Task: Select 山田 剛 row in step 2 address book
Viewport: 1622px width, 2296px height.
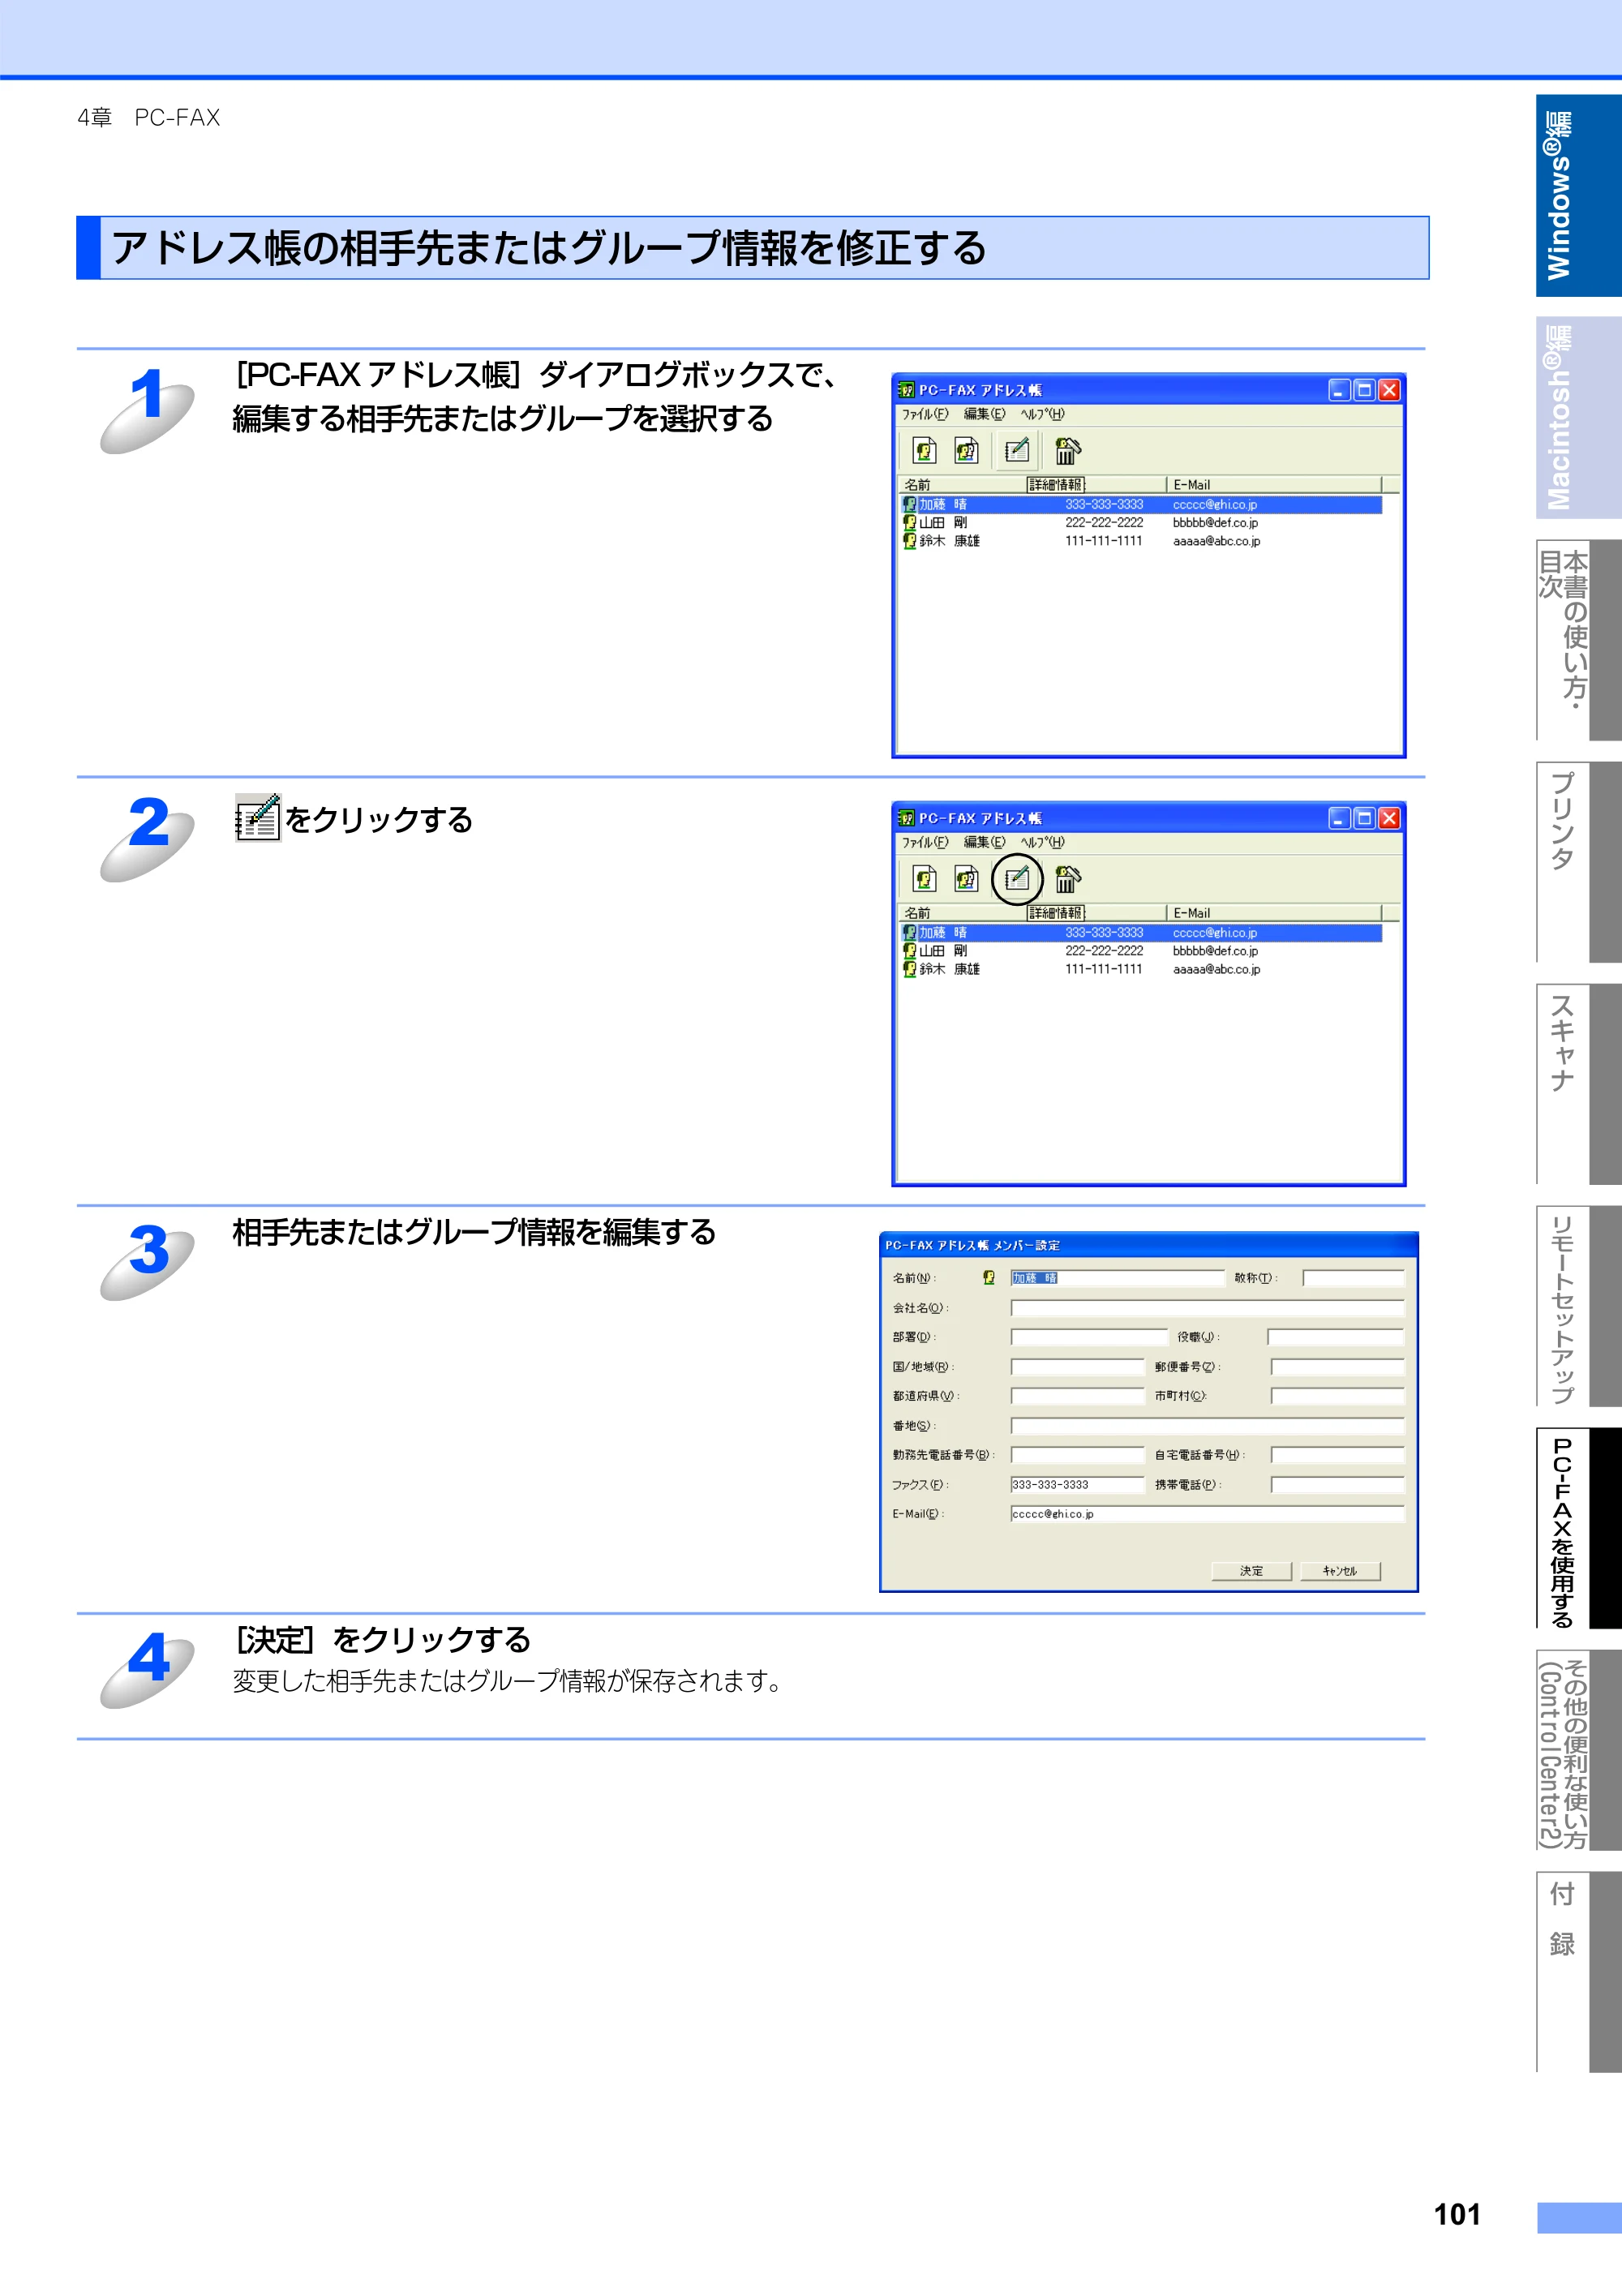Action: 1140,951
